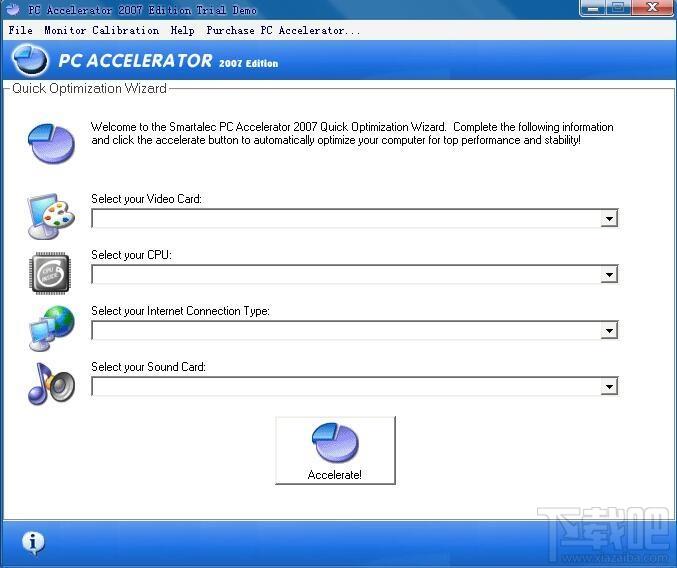This screenshot has width=677, height=568.
Task: Click the 'Quick Optimization Wizard' group title
Action: tap(89, 88)
